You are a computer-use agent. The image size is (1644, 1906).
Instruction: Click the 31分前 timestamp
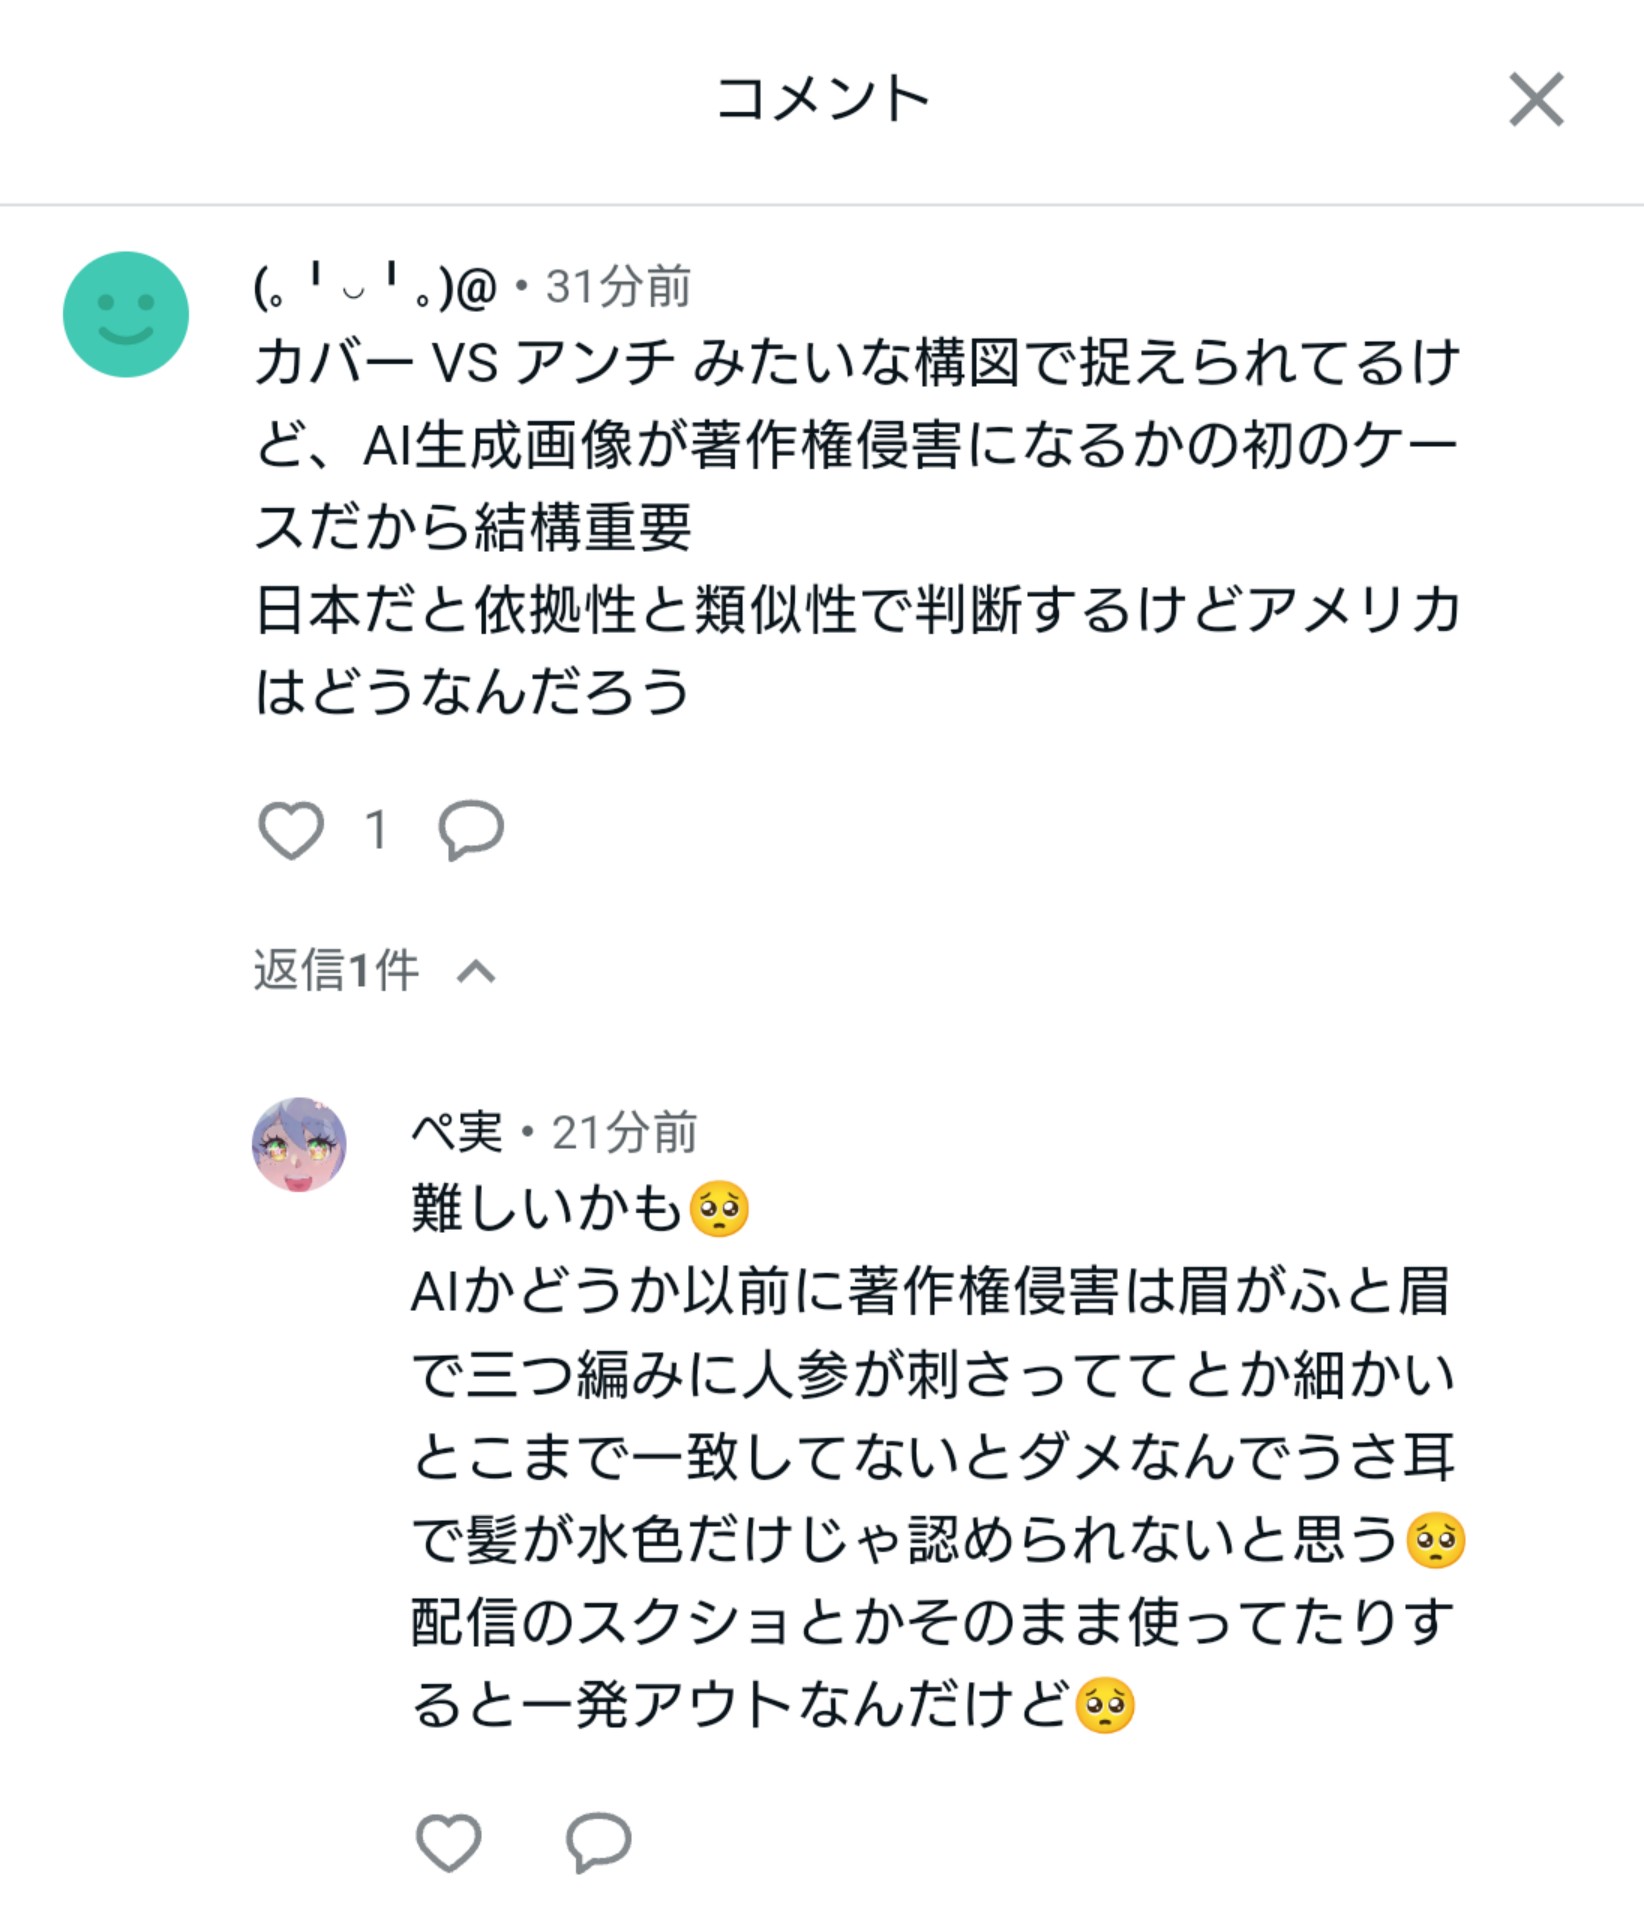(x=618, y=288)
